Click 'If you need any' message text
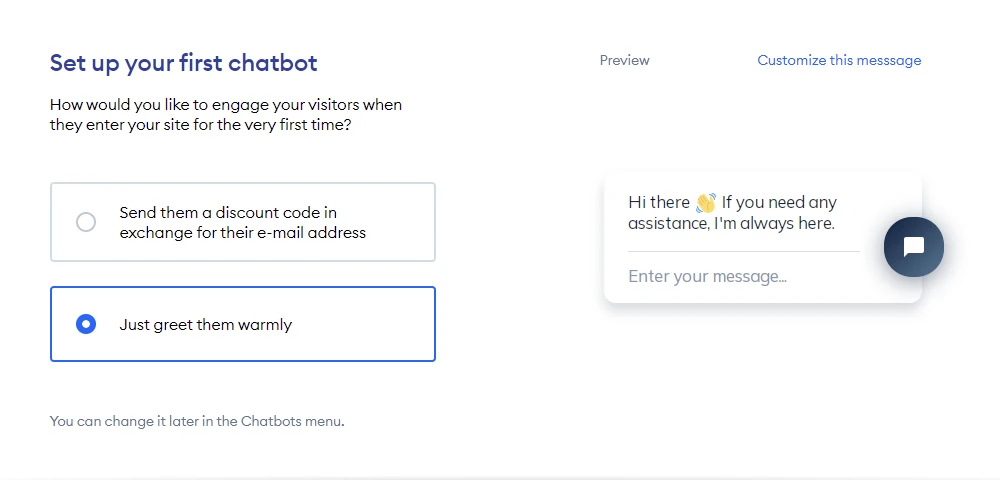This screenshot has width=1000, height=480. coord(779,203)
